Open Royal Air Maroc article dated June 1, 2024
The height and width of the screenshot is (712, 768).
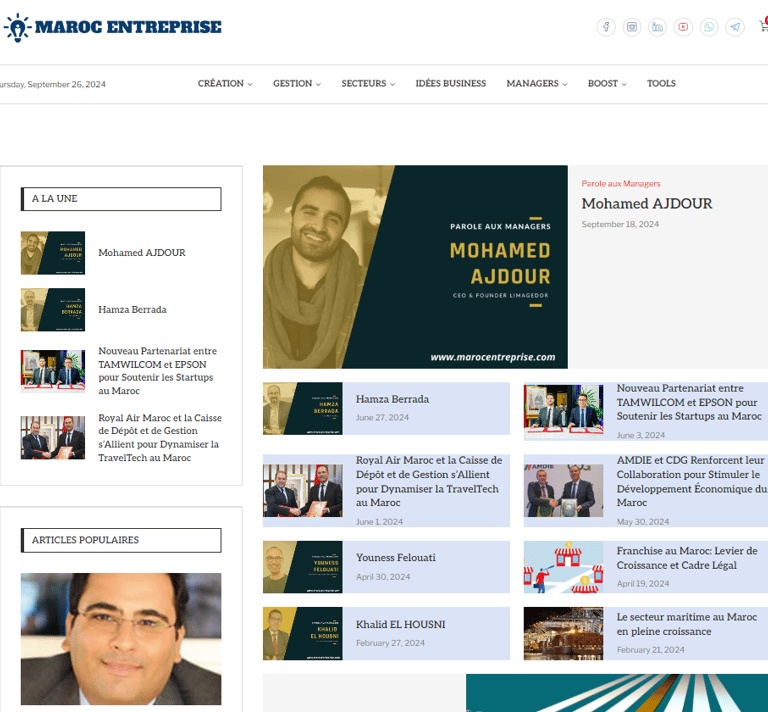[429, 481]
